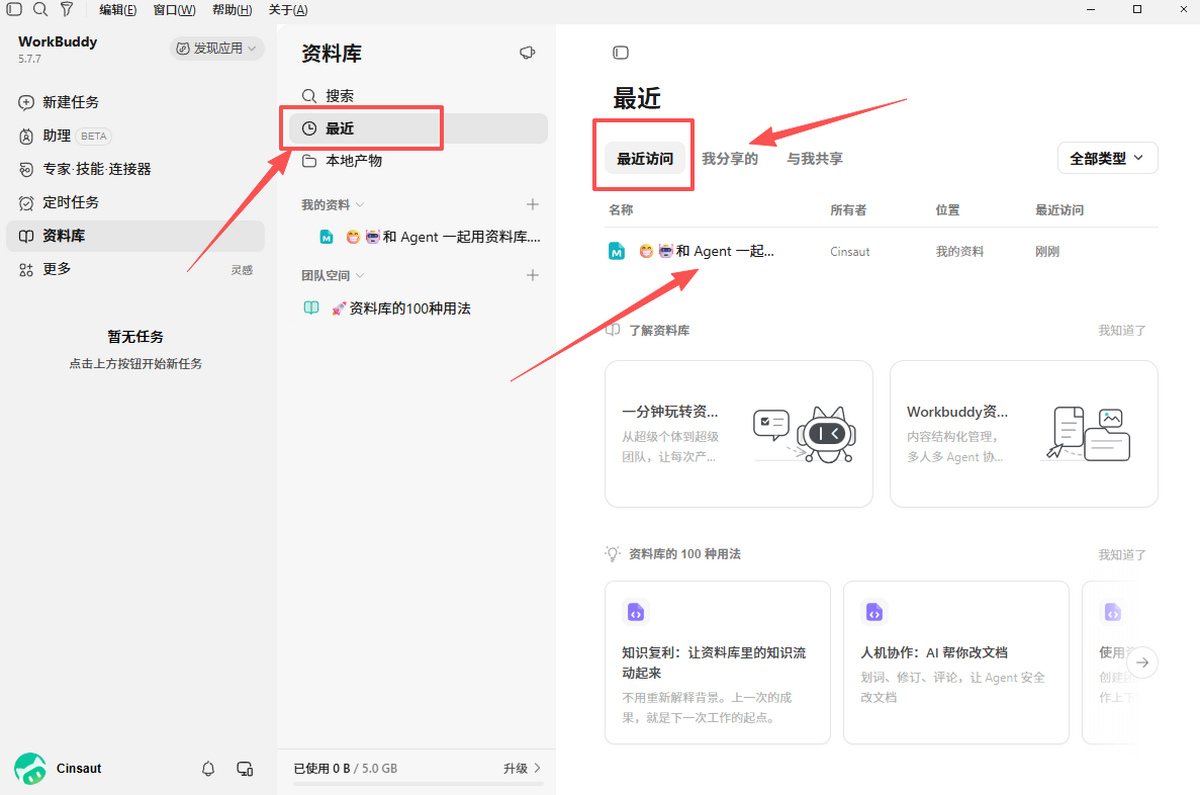Dismiss 了解资料库 with 我知道了
Image resolution: width=1200 pixels, height=795 pixels.
click(x=1122, y=330)
